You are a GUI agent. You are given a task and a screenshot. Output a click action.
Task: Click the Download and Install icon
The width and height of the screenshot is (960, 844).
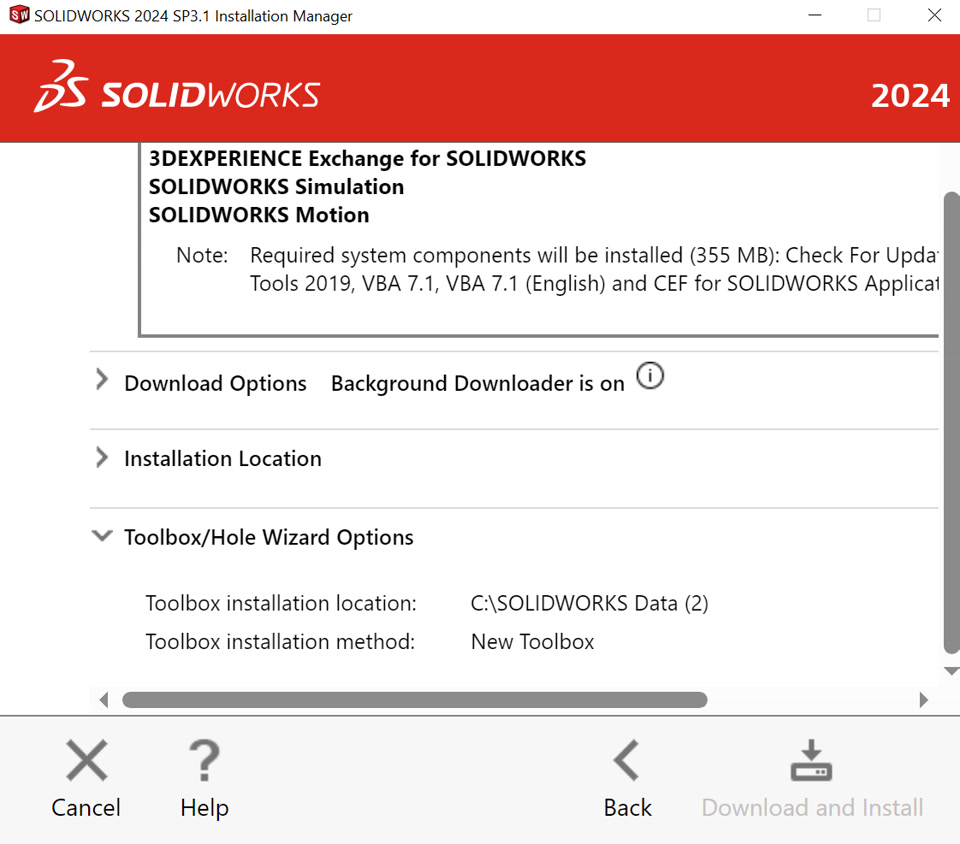click(x=812, y=761)
